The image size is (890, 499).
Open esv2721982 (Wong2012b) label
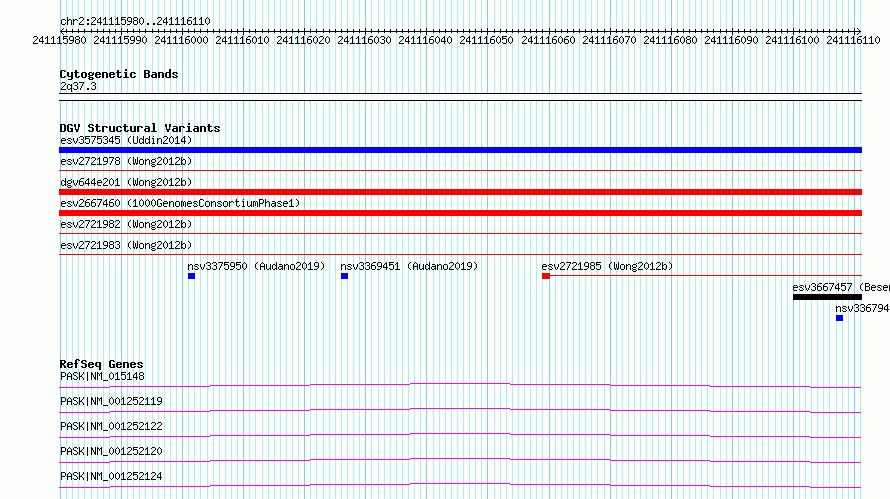[126, 224]
